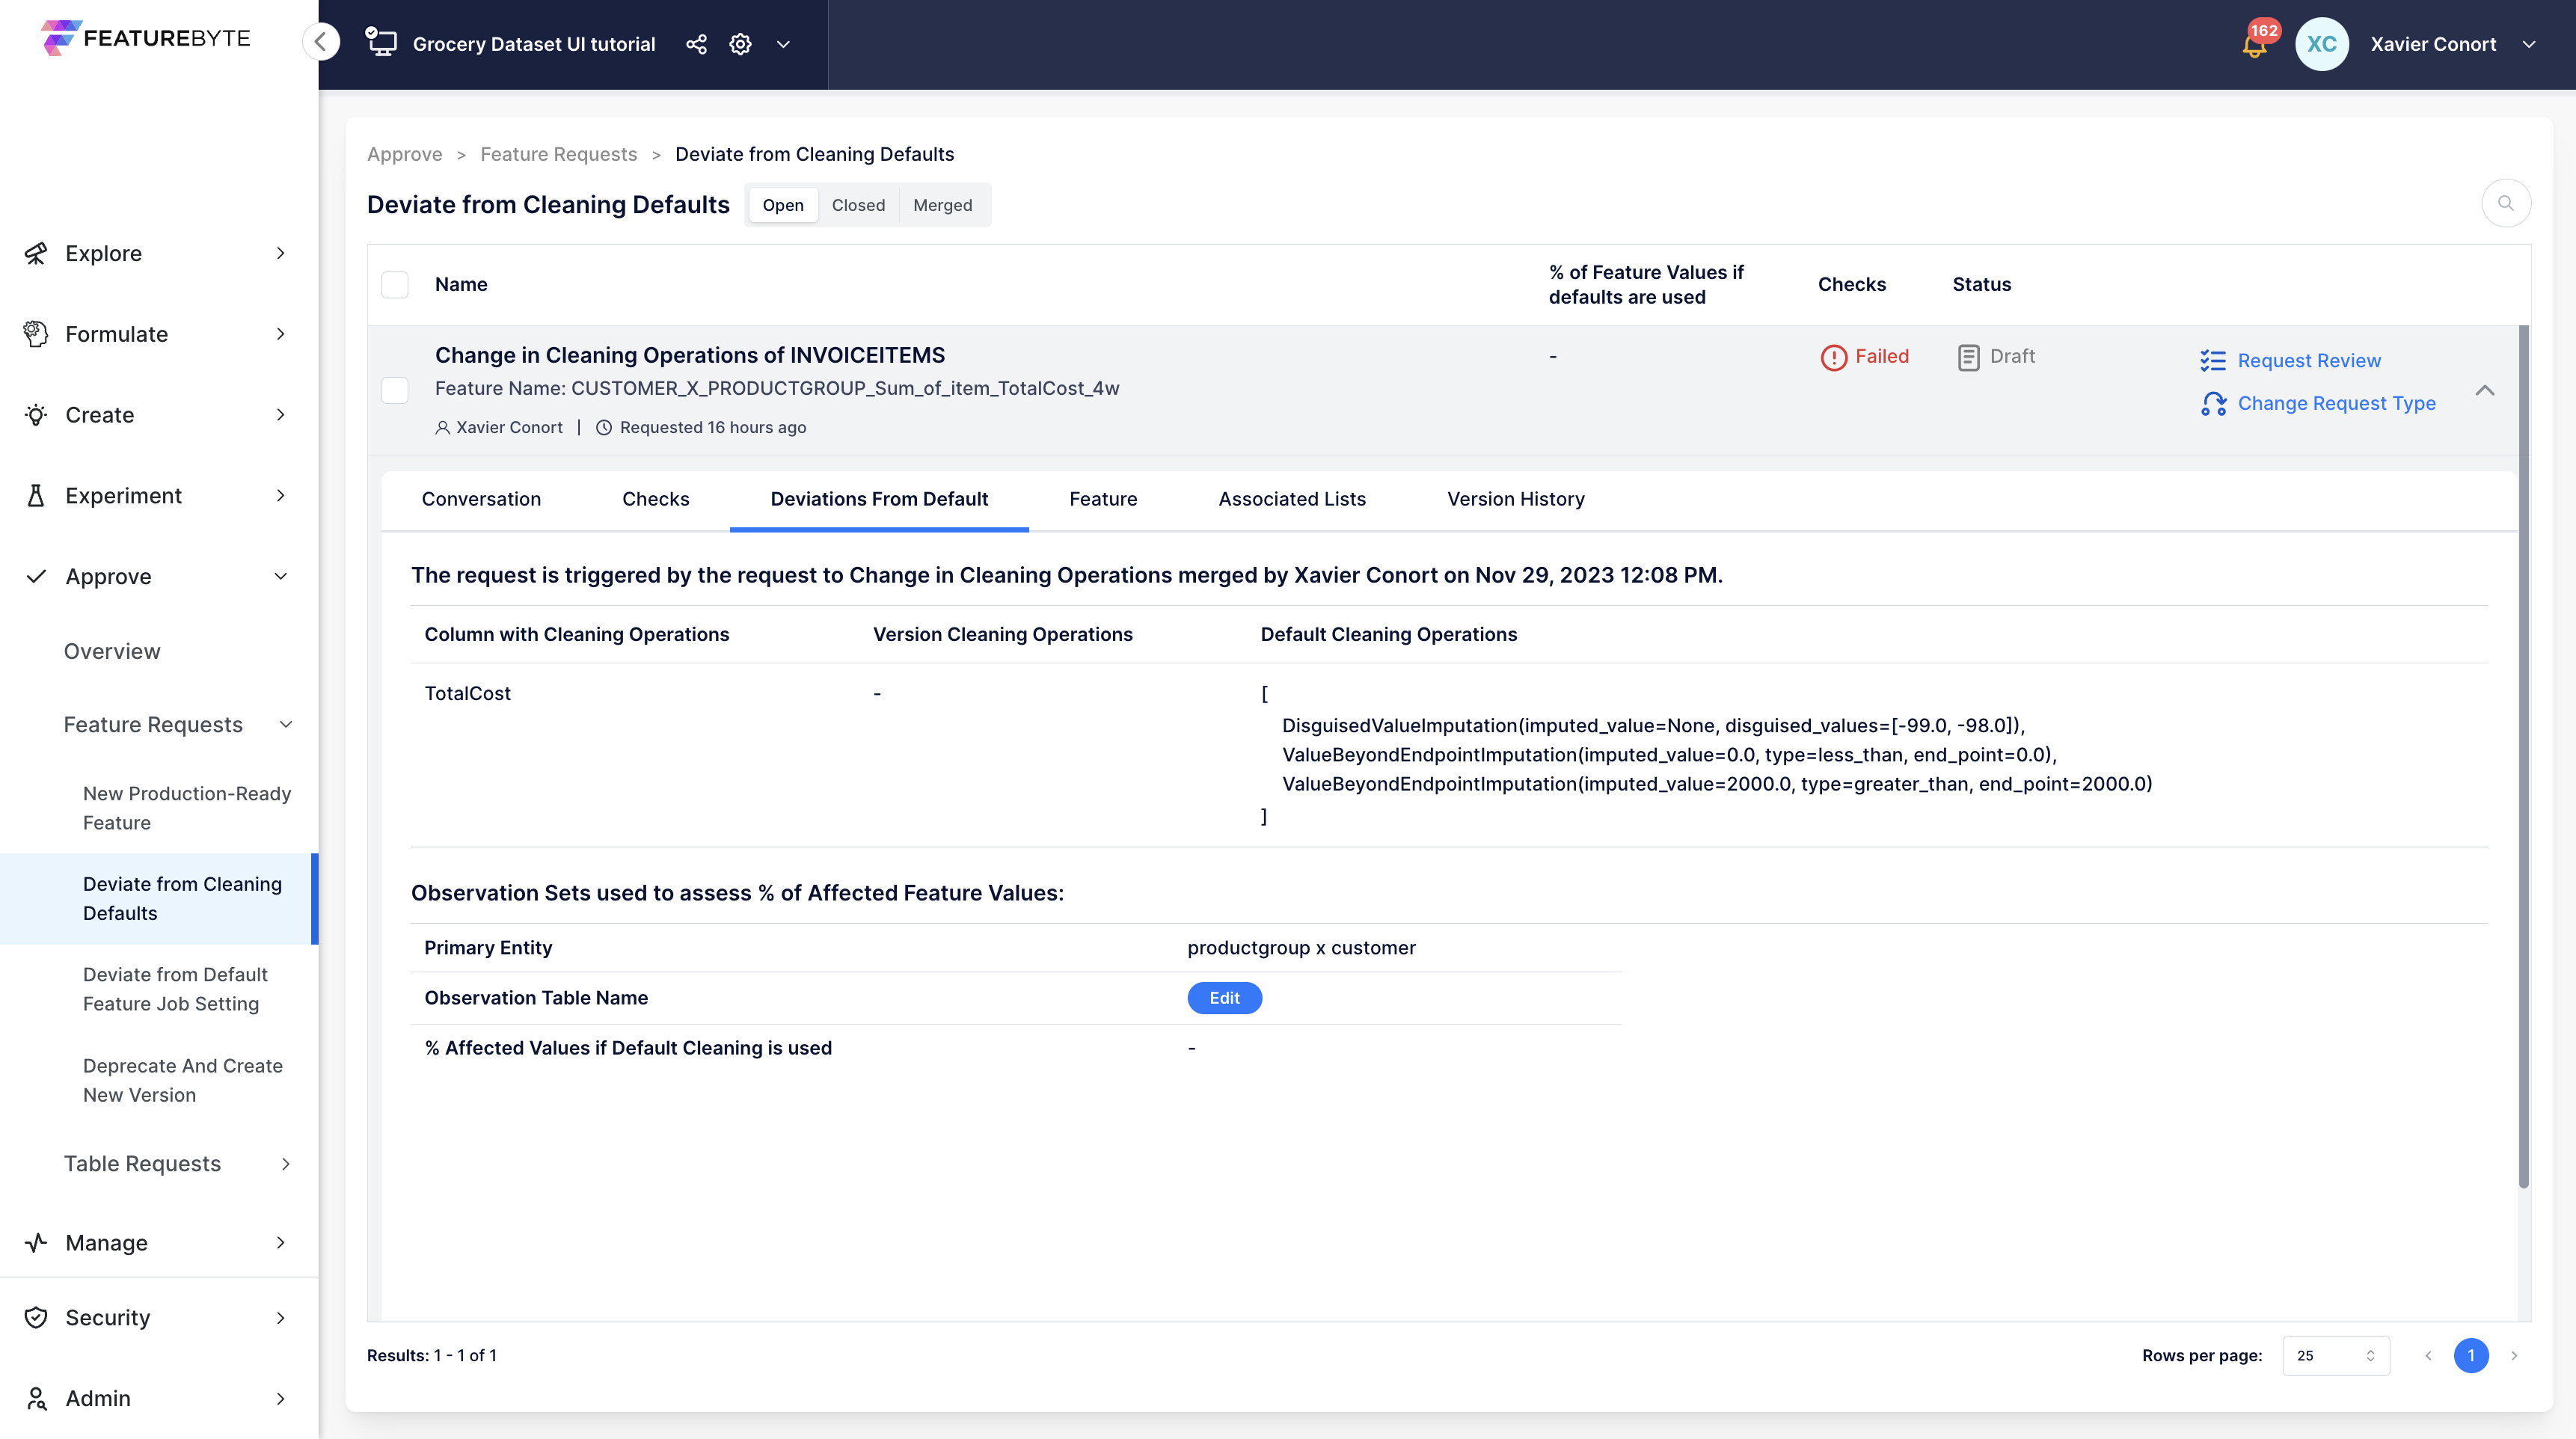
Task: Click the Edit observation table button
Action: click(x=1224, y=998)
